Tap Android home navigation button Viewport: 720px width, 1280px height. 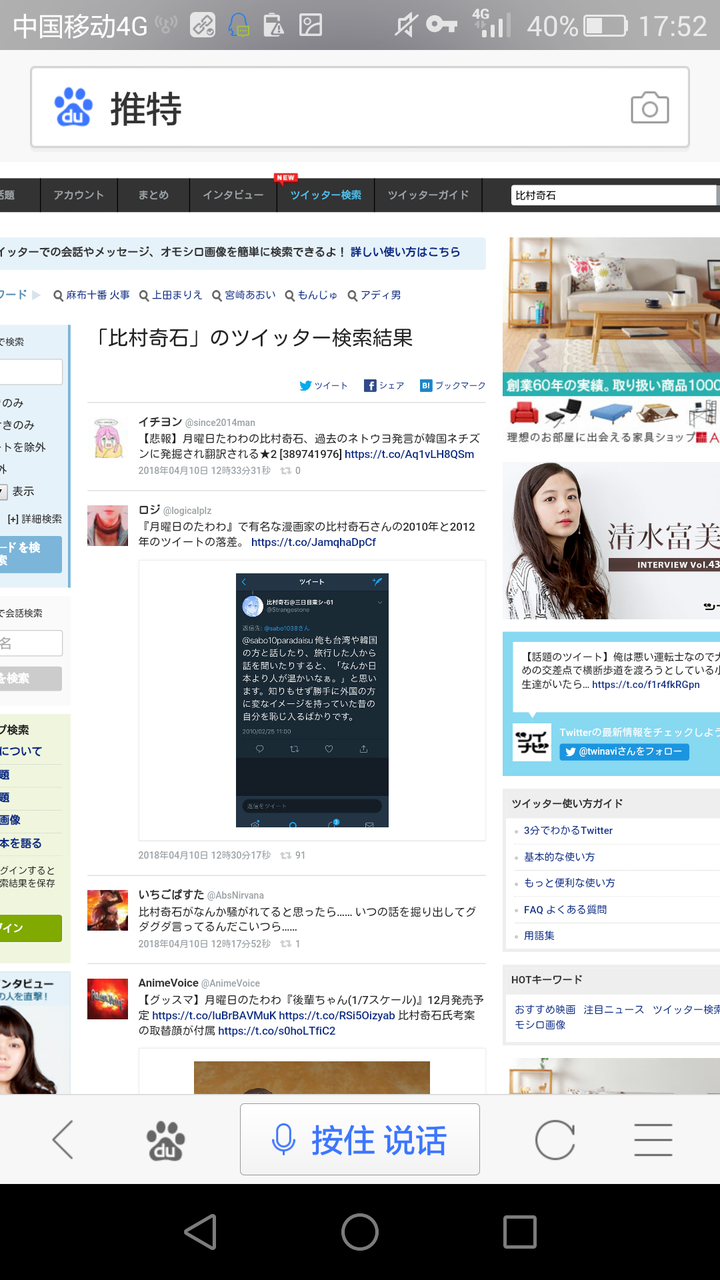pyautogui.click(x=360, y=1232)
